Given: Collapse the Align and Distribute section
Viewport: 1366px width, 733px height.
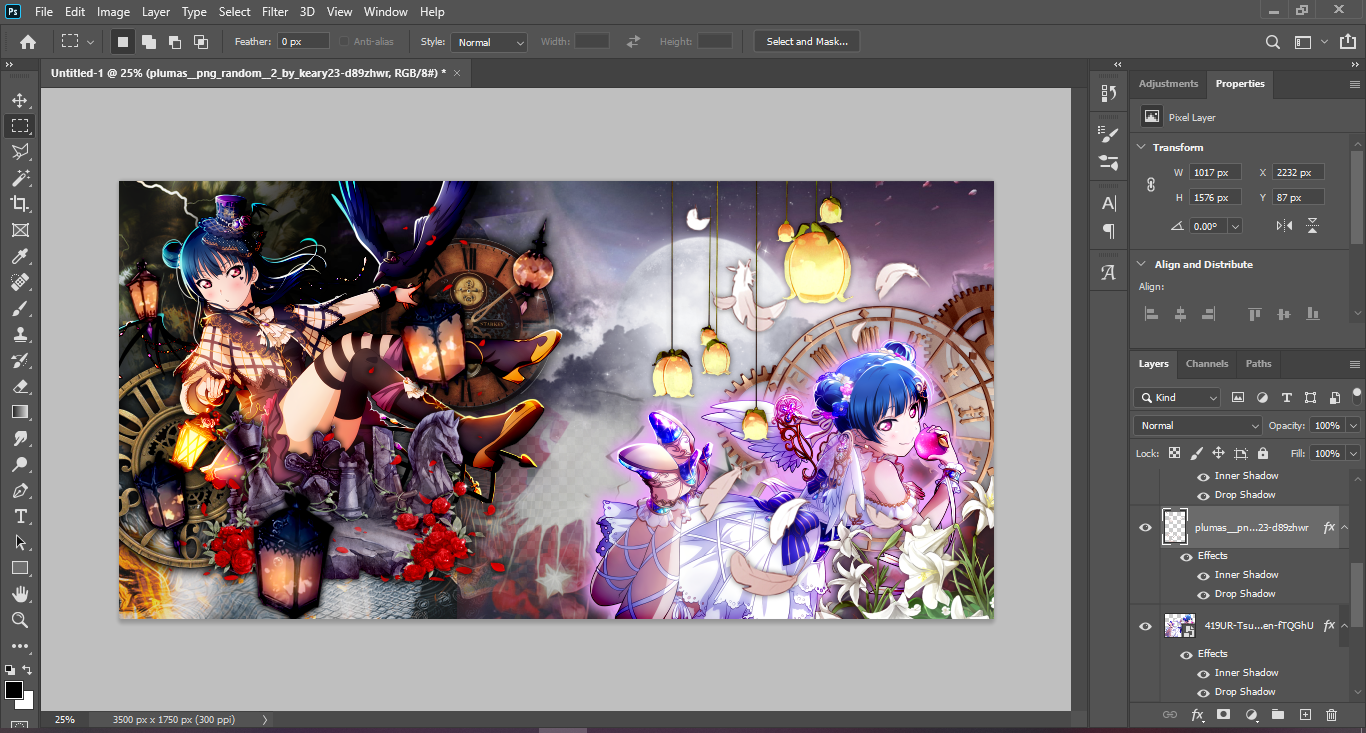Looking at the screenshot, I should click(1141, 264).
